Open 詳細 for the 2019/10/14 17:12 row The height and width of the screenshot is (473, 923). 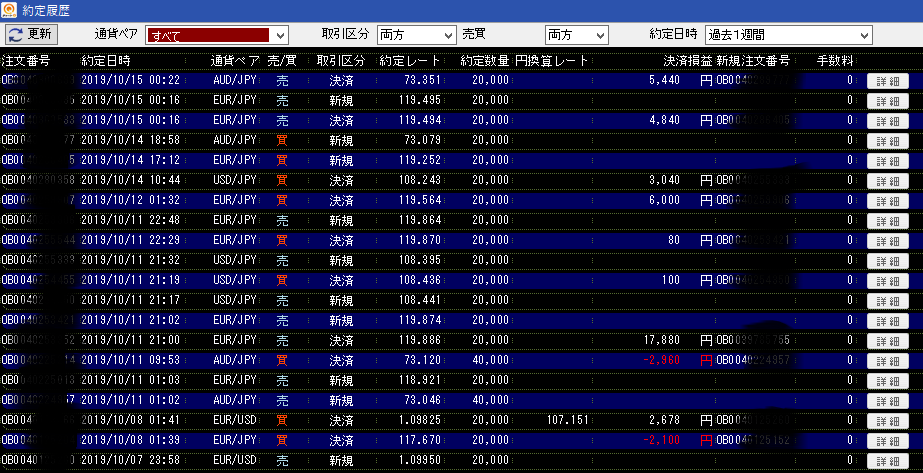click(888, 161)
